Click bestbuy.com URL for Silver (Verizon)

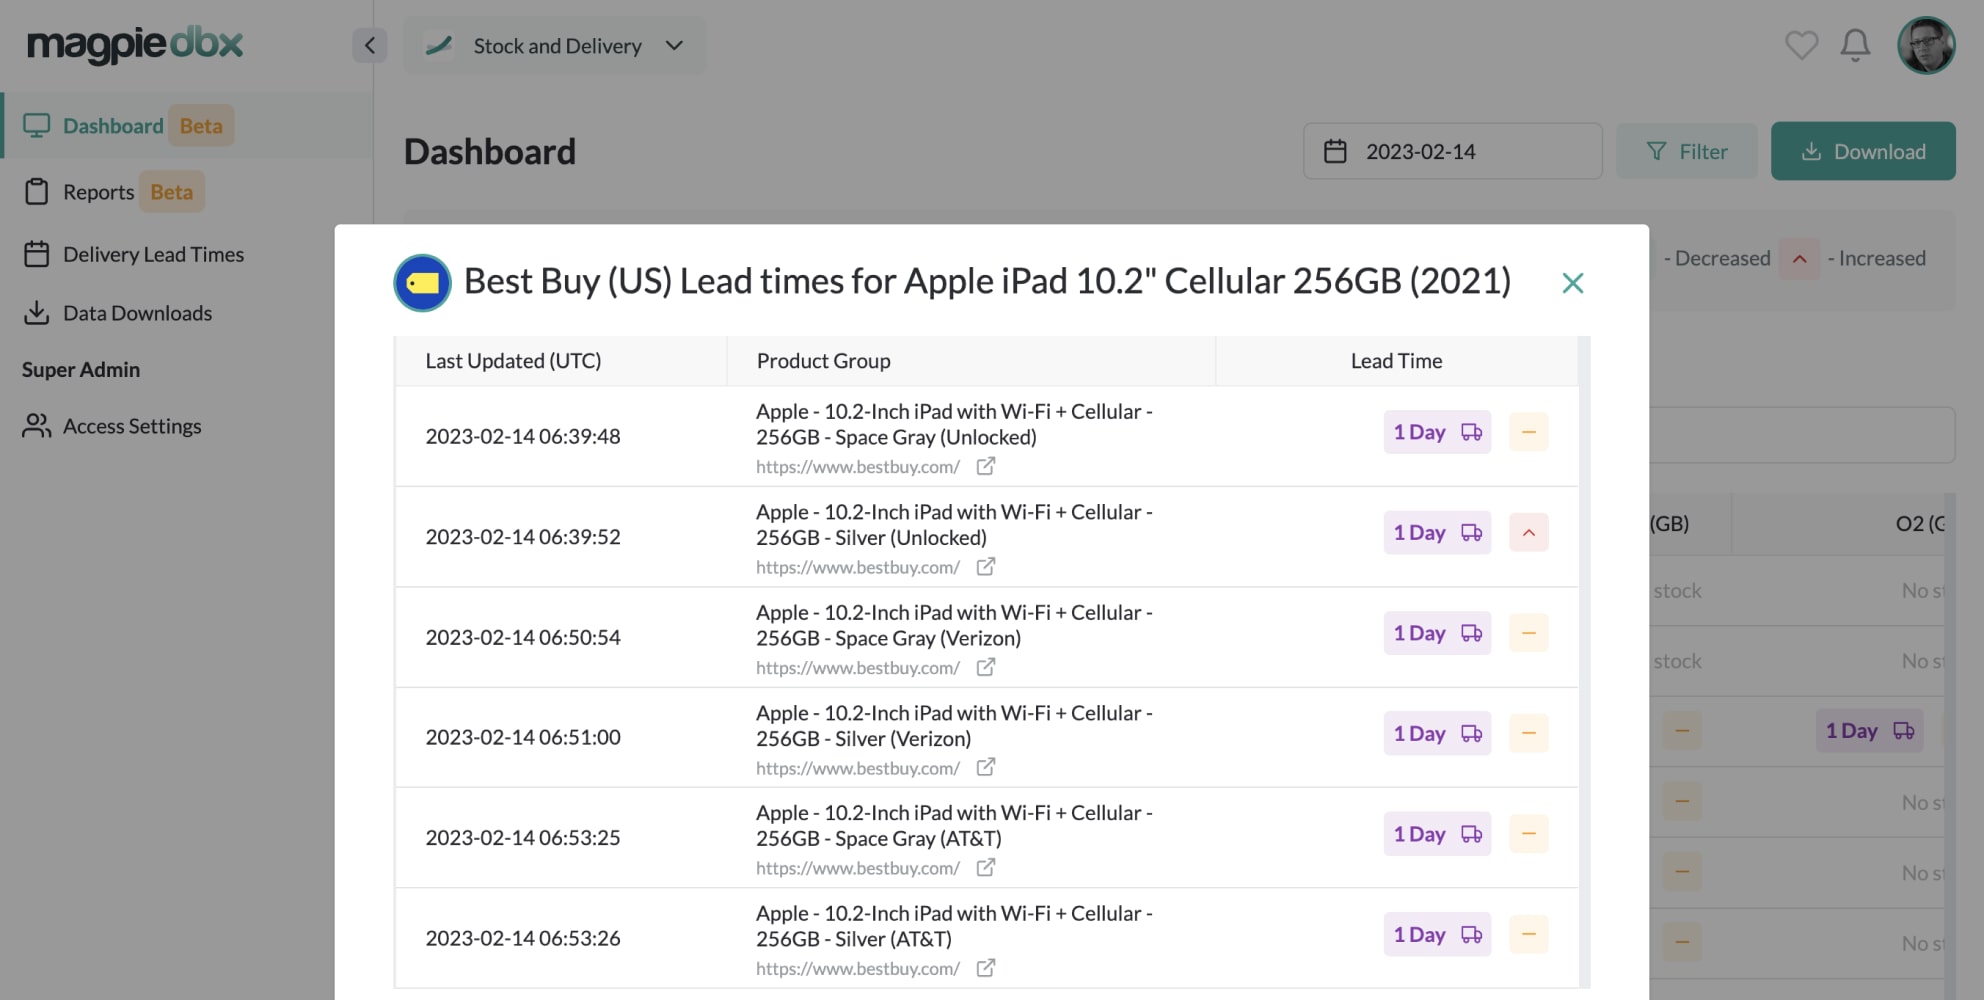click(x=858, y=768)
